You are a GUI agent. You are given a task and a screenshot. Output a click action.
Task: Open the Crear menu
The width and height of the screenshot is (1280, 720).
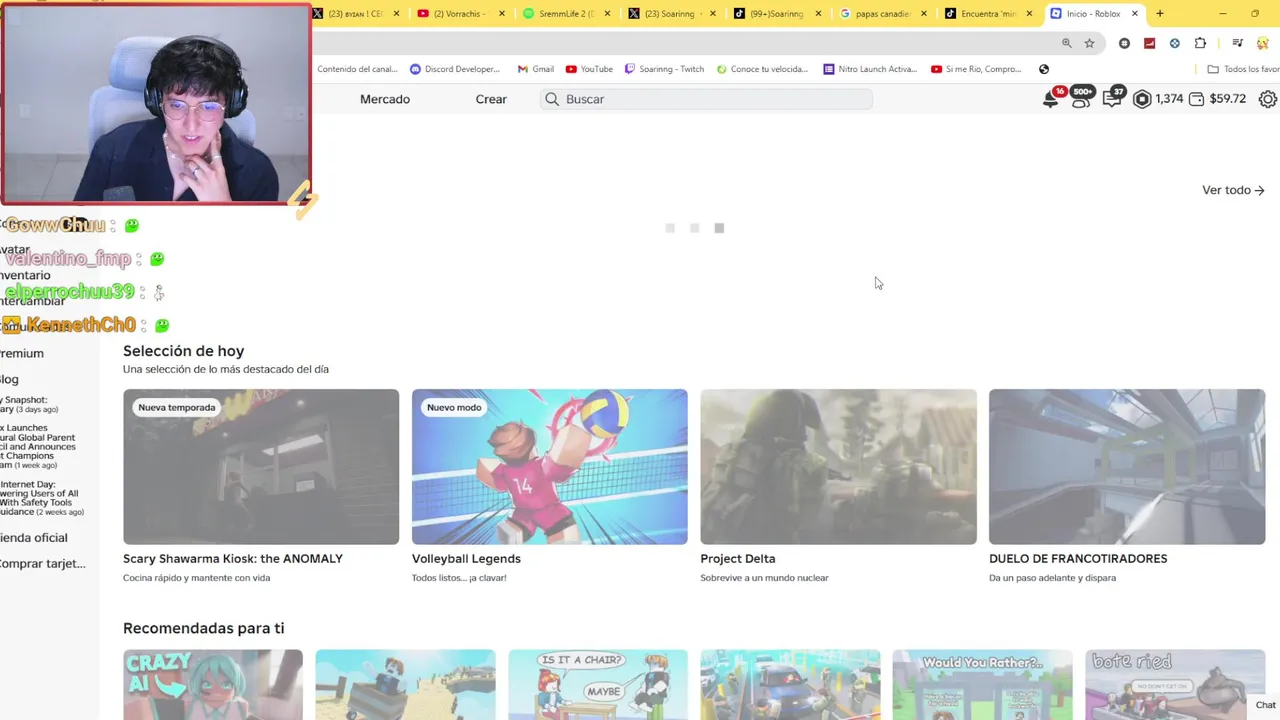coord(491,99)
